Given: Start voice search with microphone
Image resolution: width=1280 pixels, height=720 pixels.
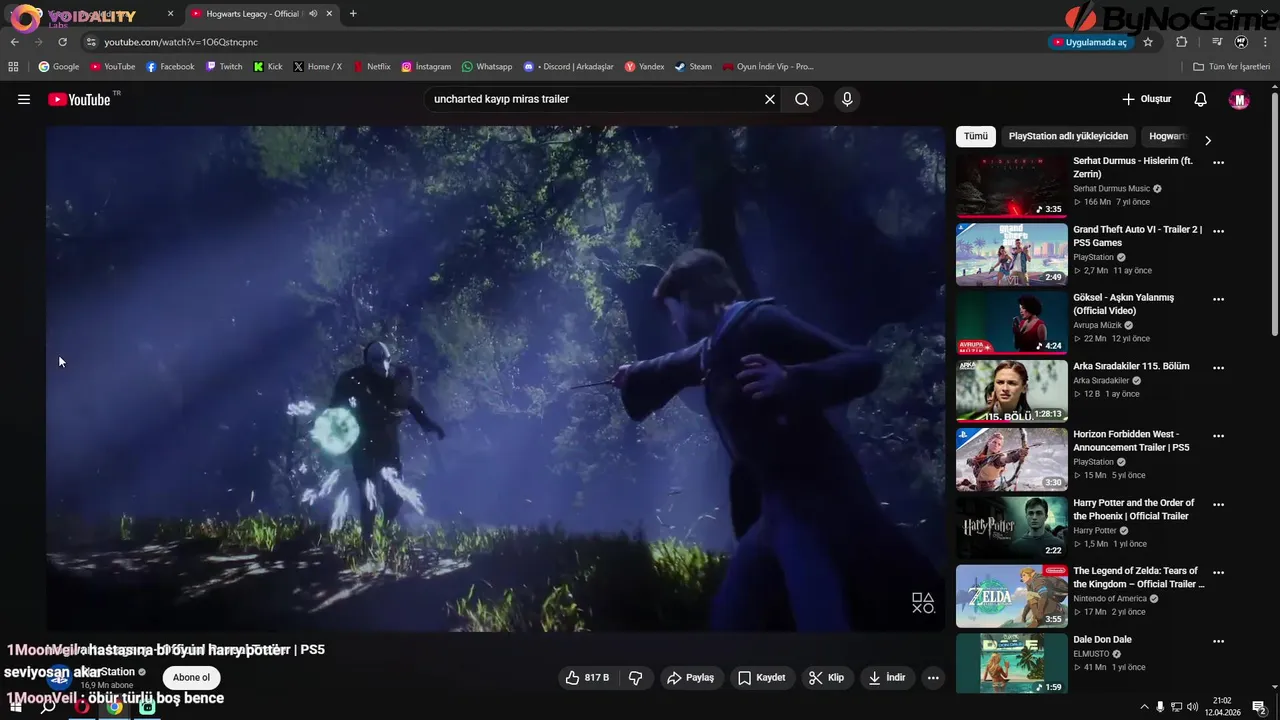Looking at the screenshot, I should point(847,99).
